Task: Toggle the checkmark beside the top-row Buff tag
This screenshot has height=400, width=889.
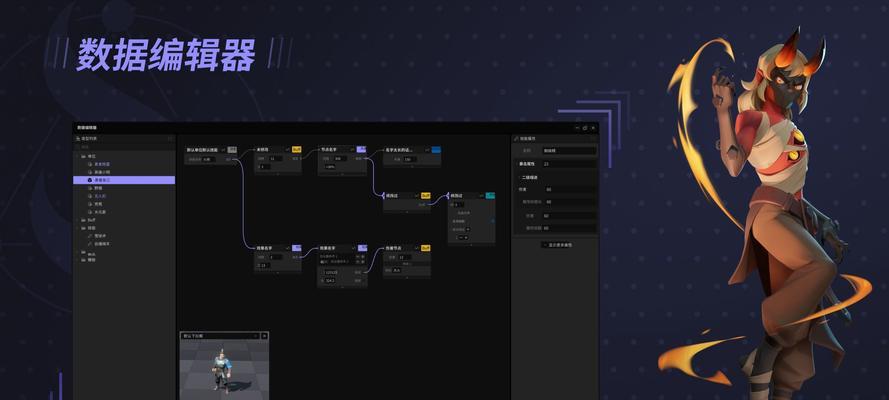Action: tap(288, 150)
